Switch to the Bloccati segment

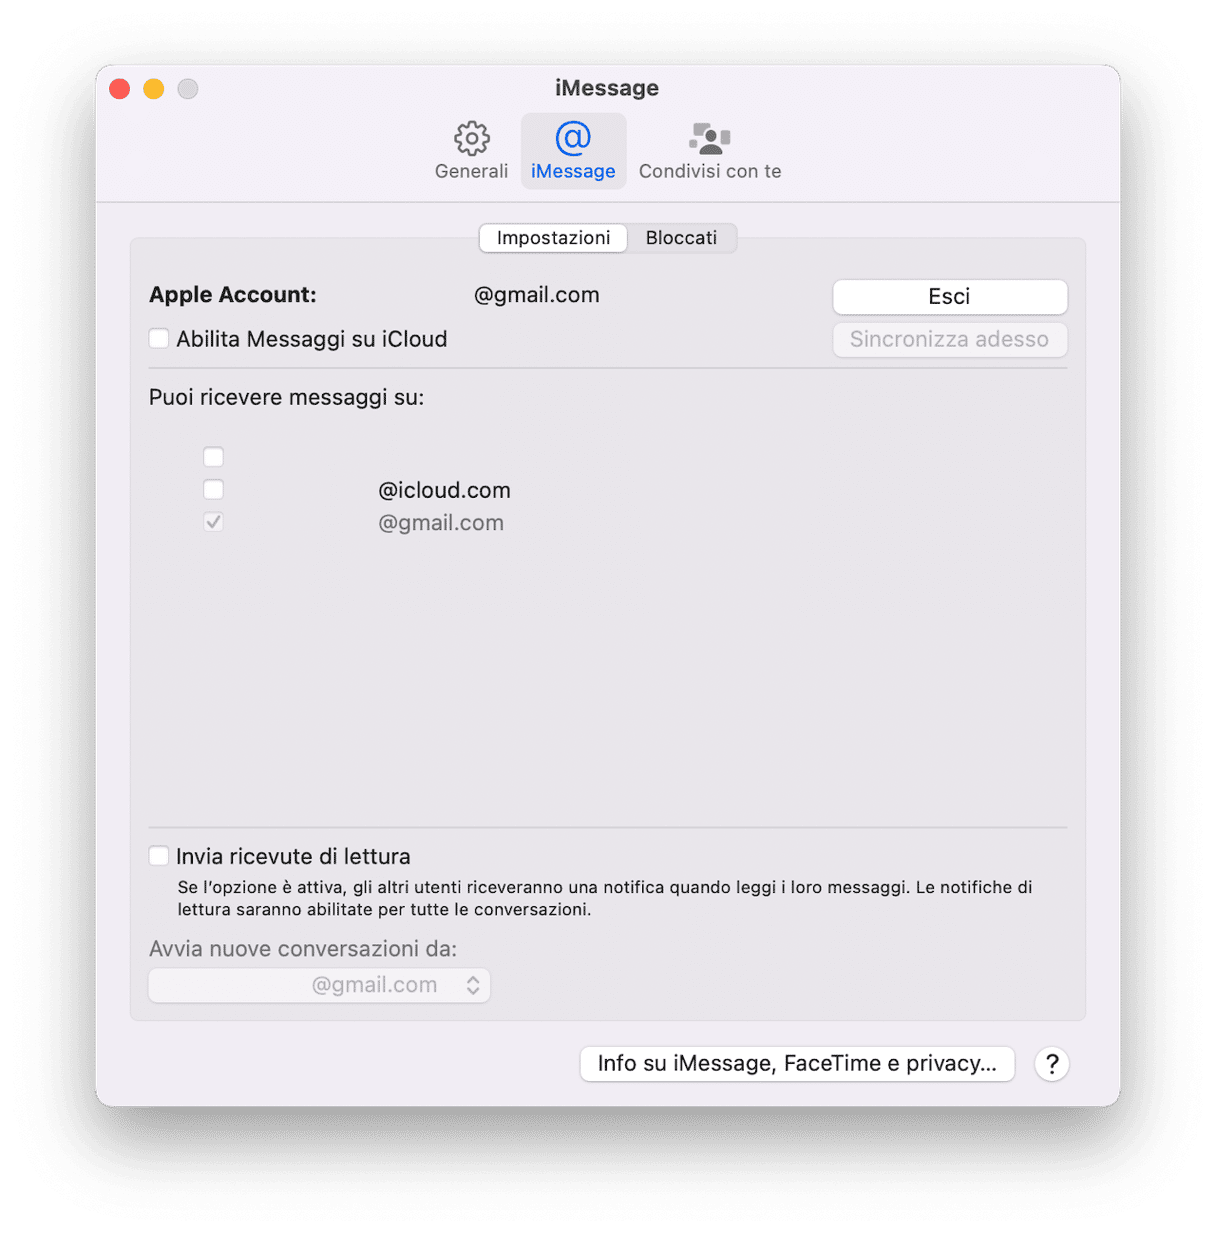tap(681, 238)
